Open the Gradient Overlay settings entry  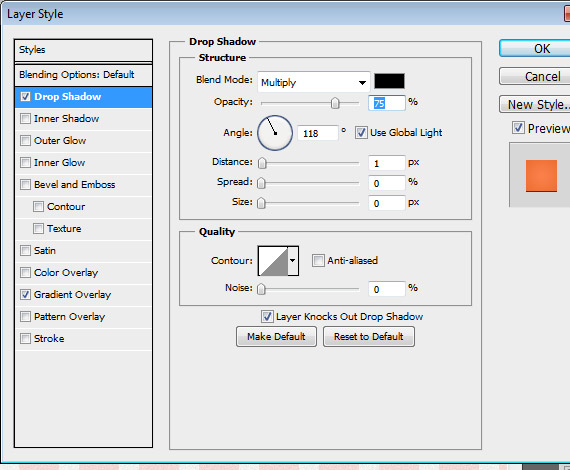83,295
